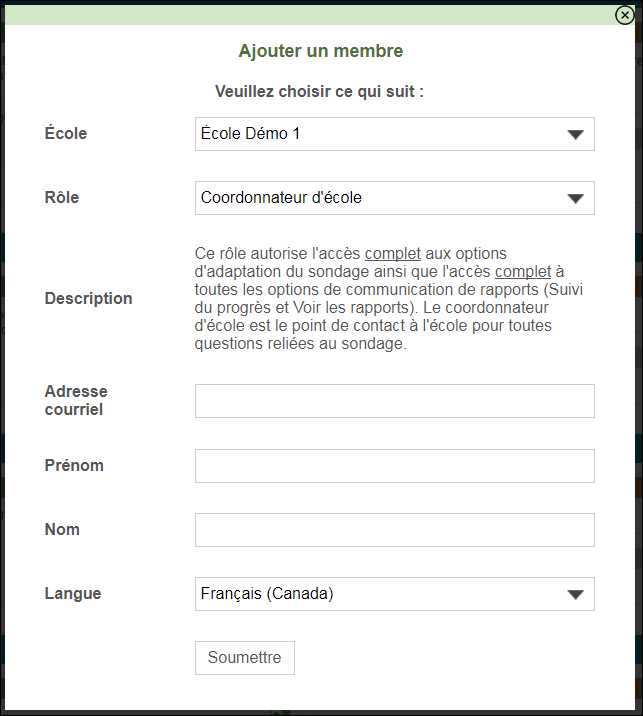Click the 'Ajouter un membre' heading
Screen dimensions: 643x716
point(321,51)
